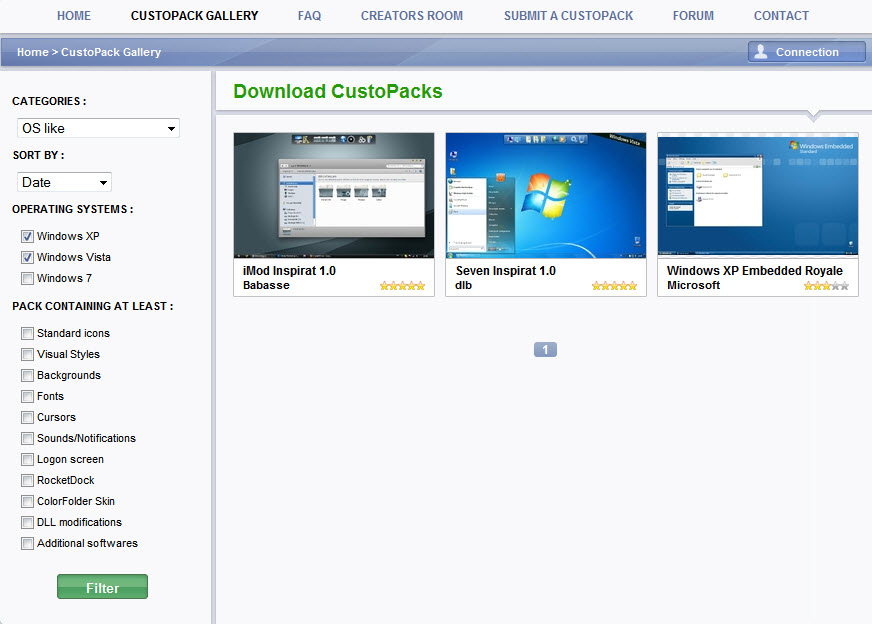Open the Seven Inspirat 1.0 title link
This screenshot has height=624, width=872.
[505, 271]
